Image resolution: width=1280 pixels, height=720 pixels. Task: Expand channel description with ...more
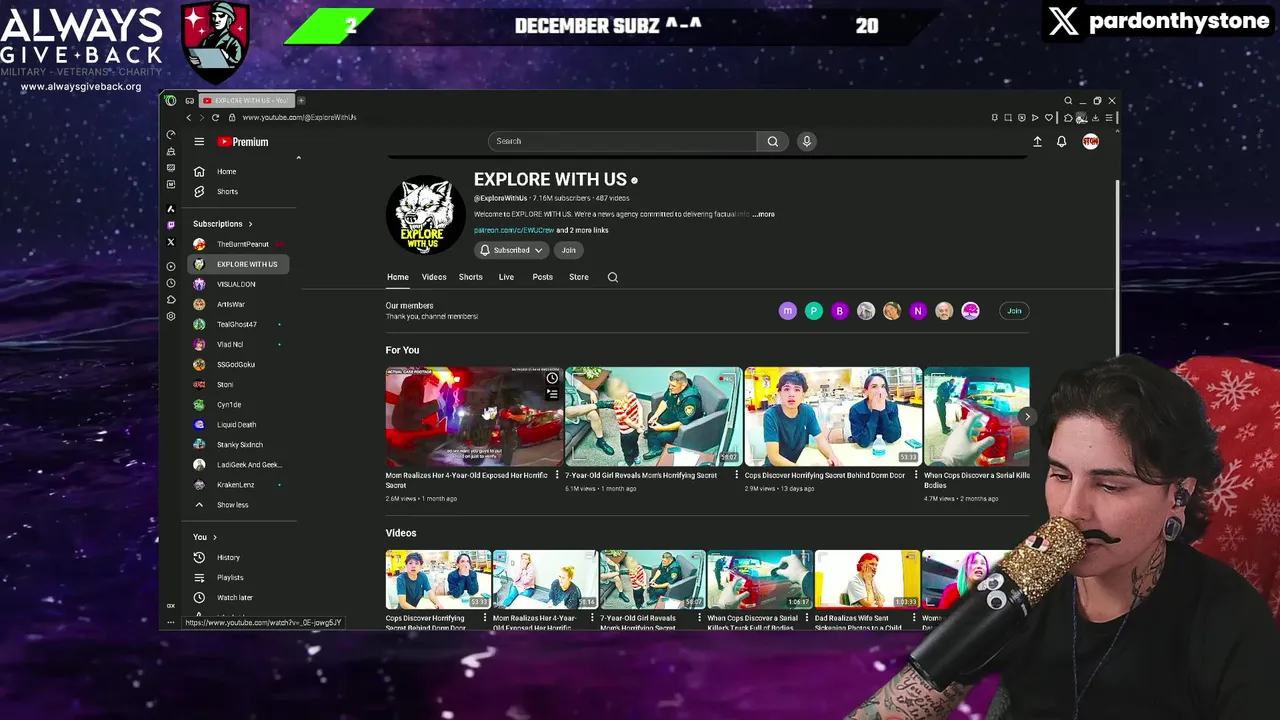tap(764, 214)
